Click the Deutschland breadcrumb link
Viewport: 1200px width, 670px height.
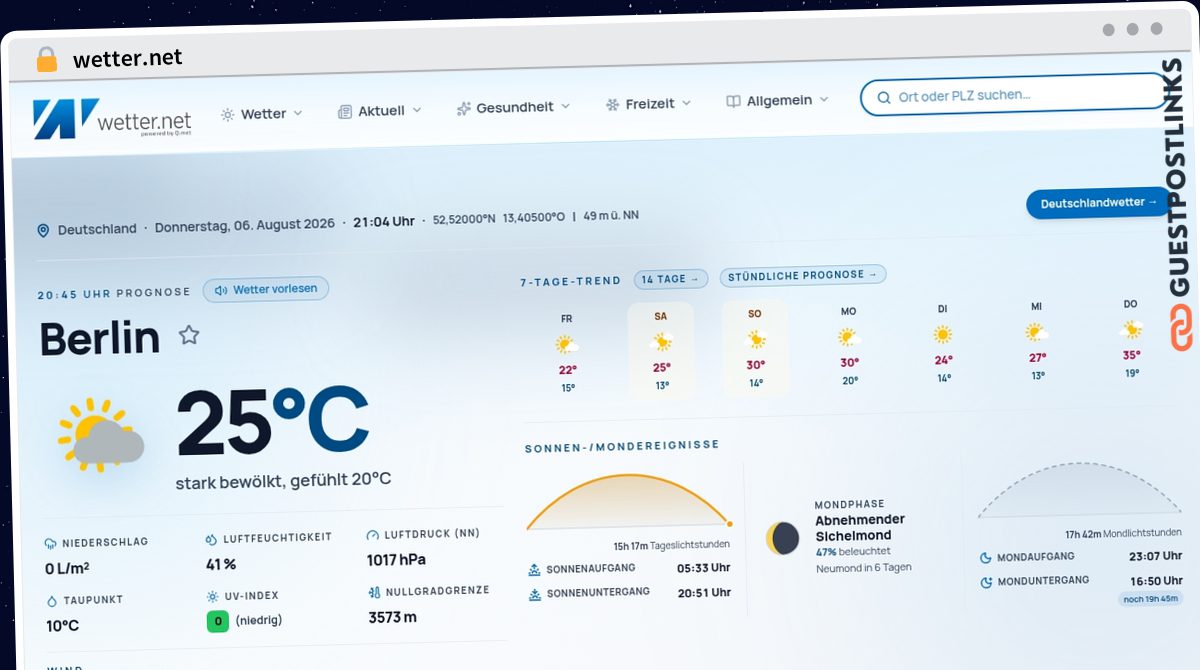(97, 229)
